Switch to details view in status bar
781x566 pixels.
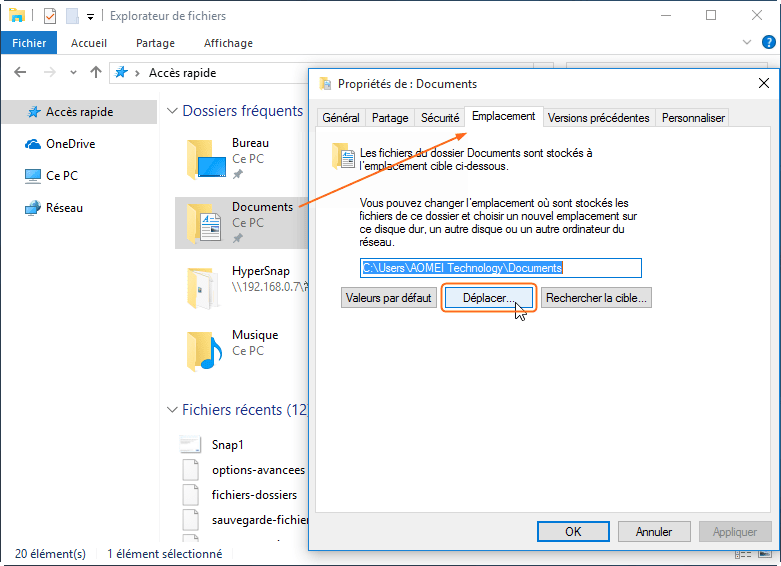coord(743,554)
